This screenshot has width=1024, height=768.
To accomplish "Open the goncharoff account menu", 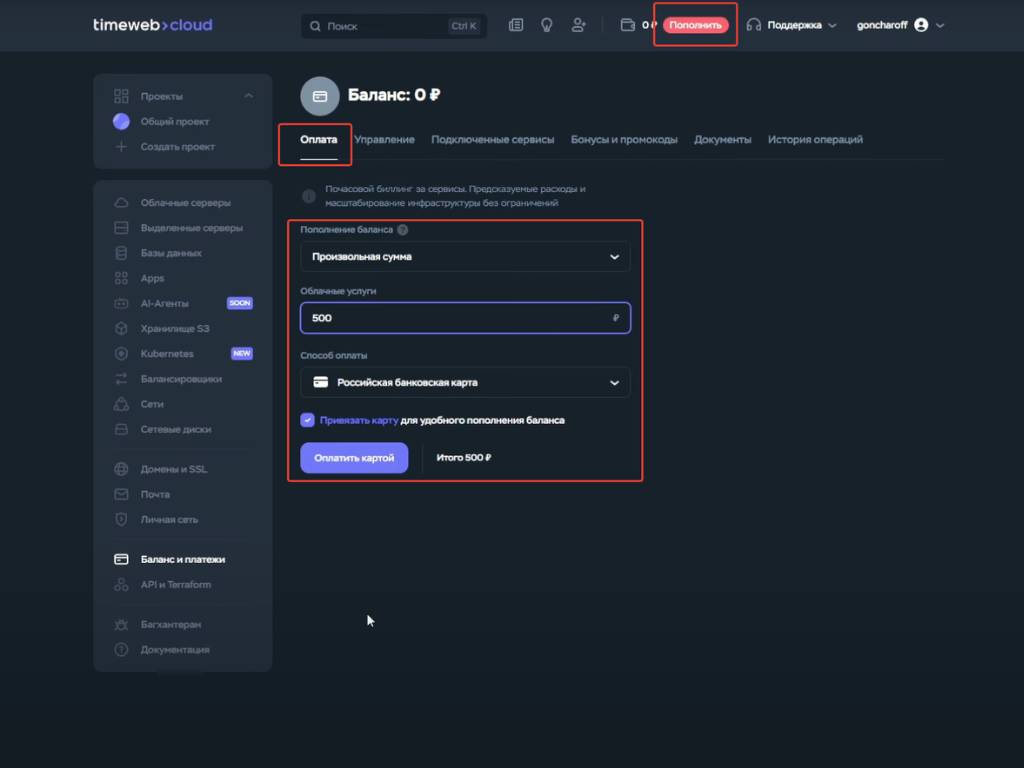I will click(x=901, y=25).
